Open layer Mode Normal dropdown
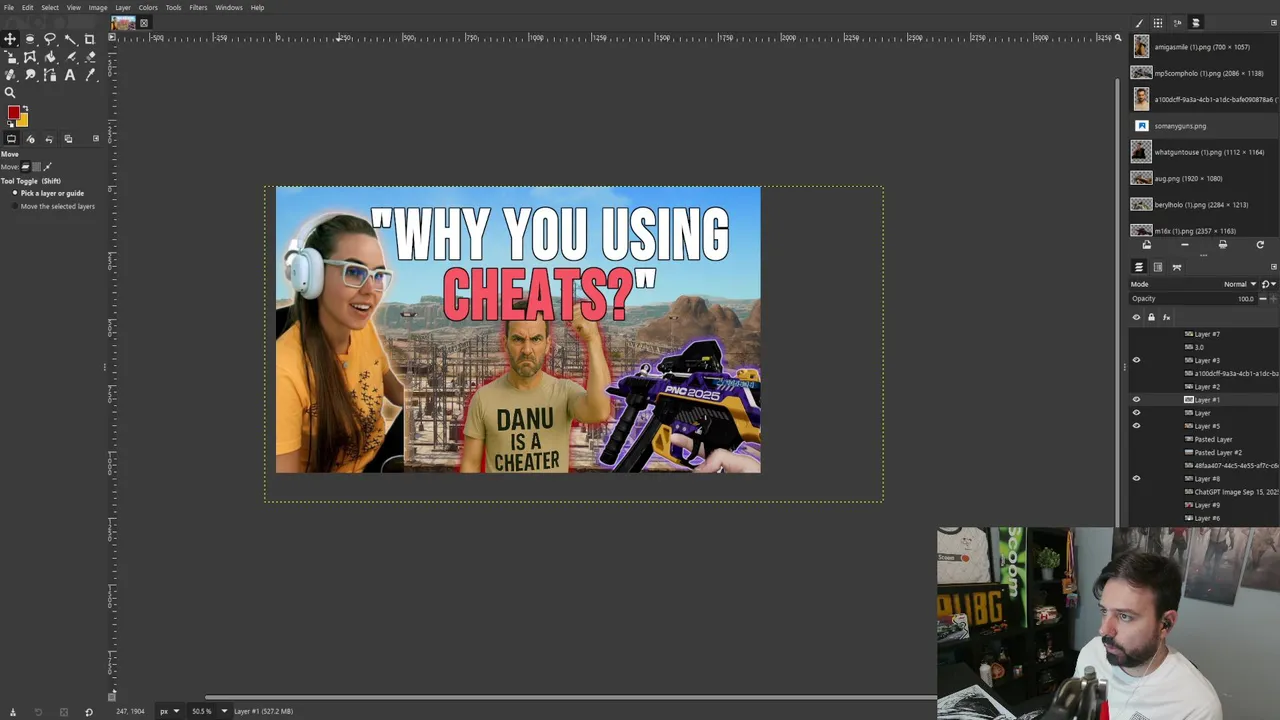The image size is (1280, 720). point(1240,284)
